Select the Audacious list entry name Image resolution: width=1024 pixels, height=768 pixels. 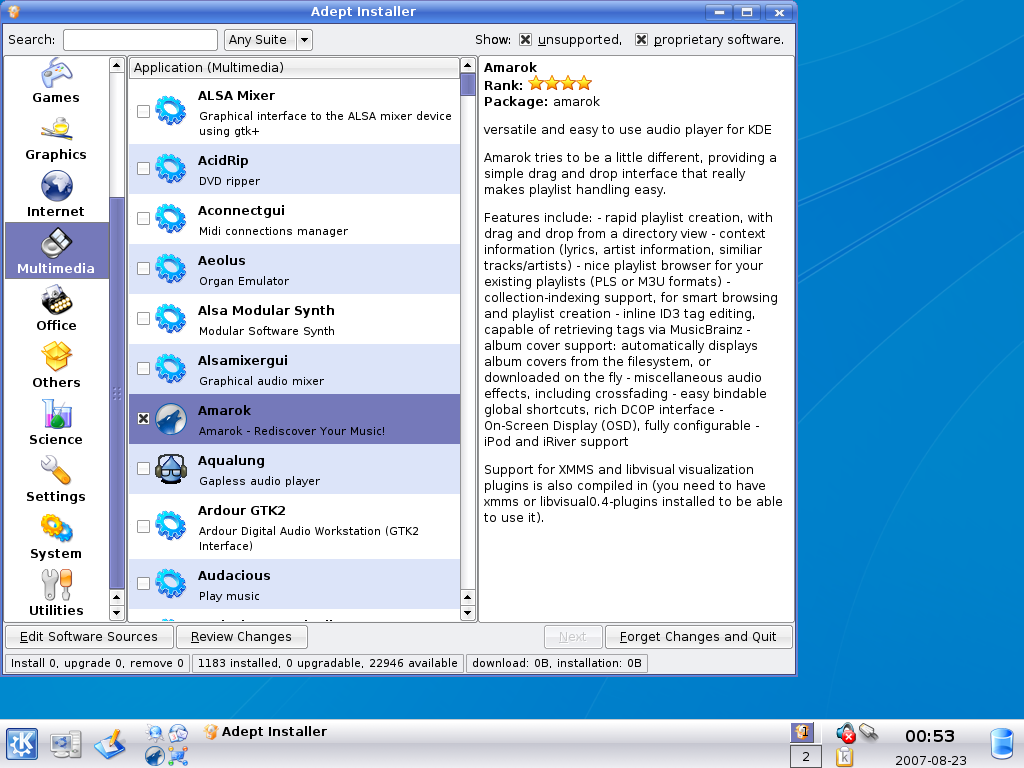(x=234, y=575)
